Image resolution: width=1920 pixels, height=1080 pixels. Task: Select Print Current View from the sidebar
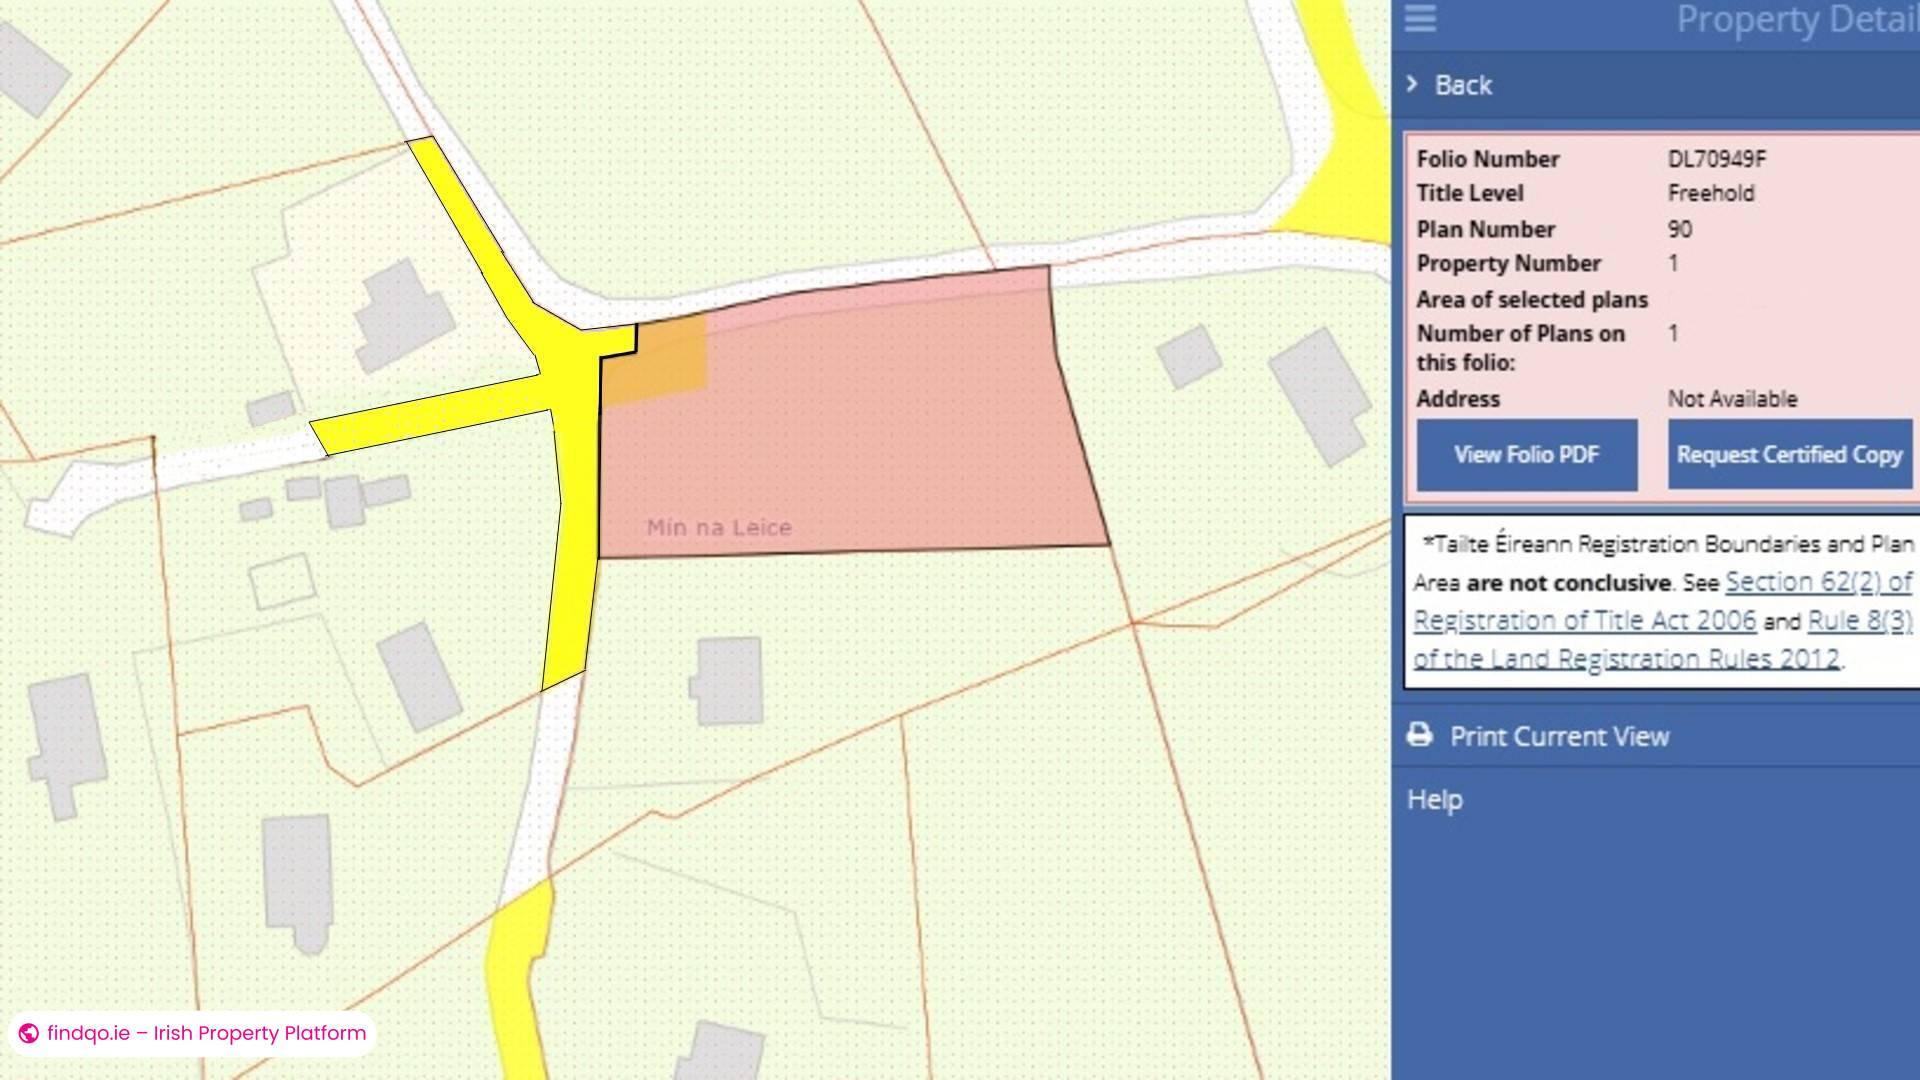[x=1560, y=736]
